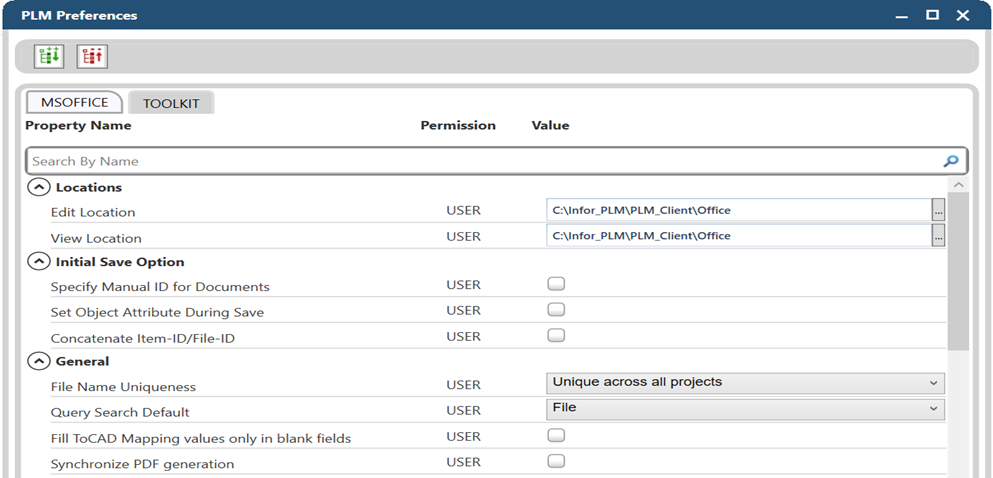Image resolution: width=993 pixels, height=478 pixels.
Task: Open the File Name Uniqueness dropdown
Action: coord(745,383)
